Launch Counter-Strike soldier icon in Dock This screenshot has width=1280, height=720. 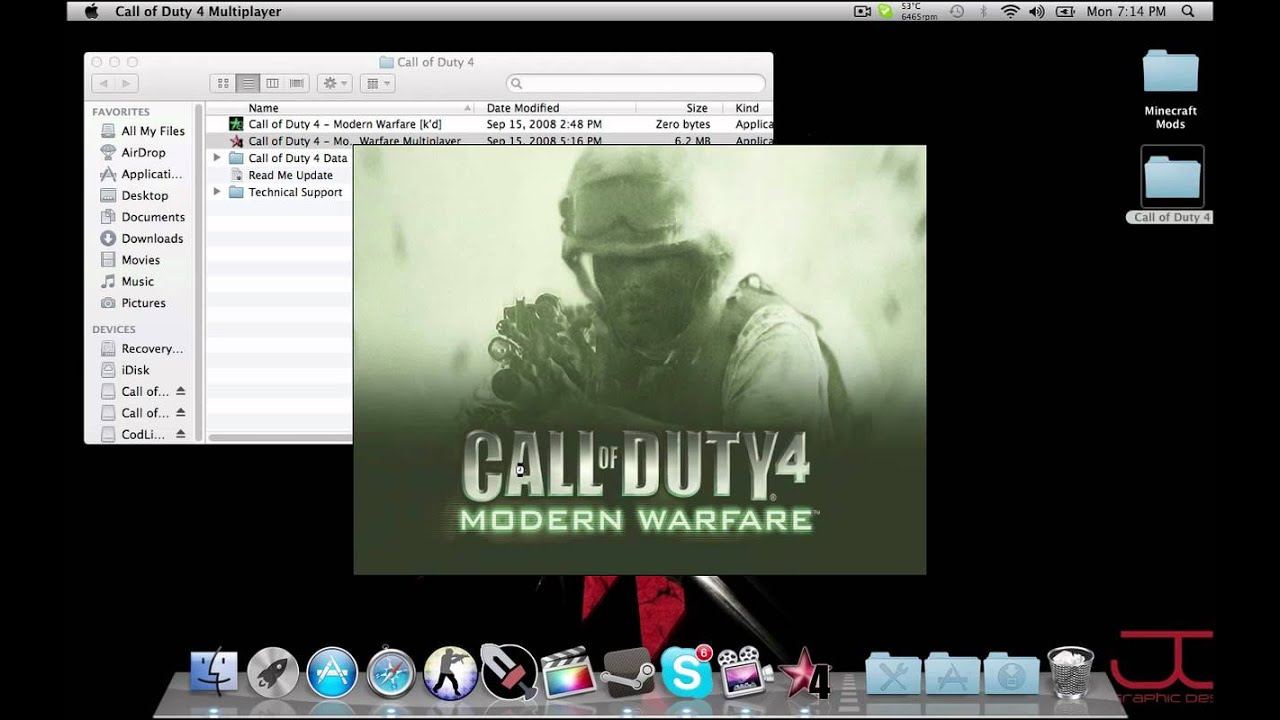pyautogui.click(x=449, y=673)
